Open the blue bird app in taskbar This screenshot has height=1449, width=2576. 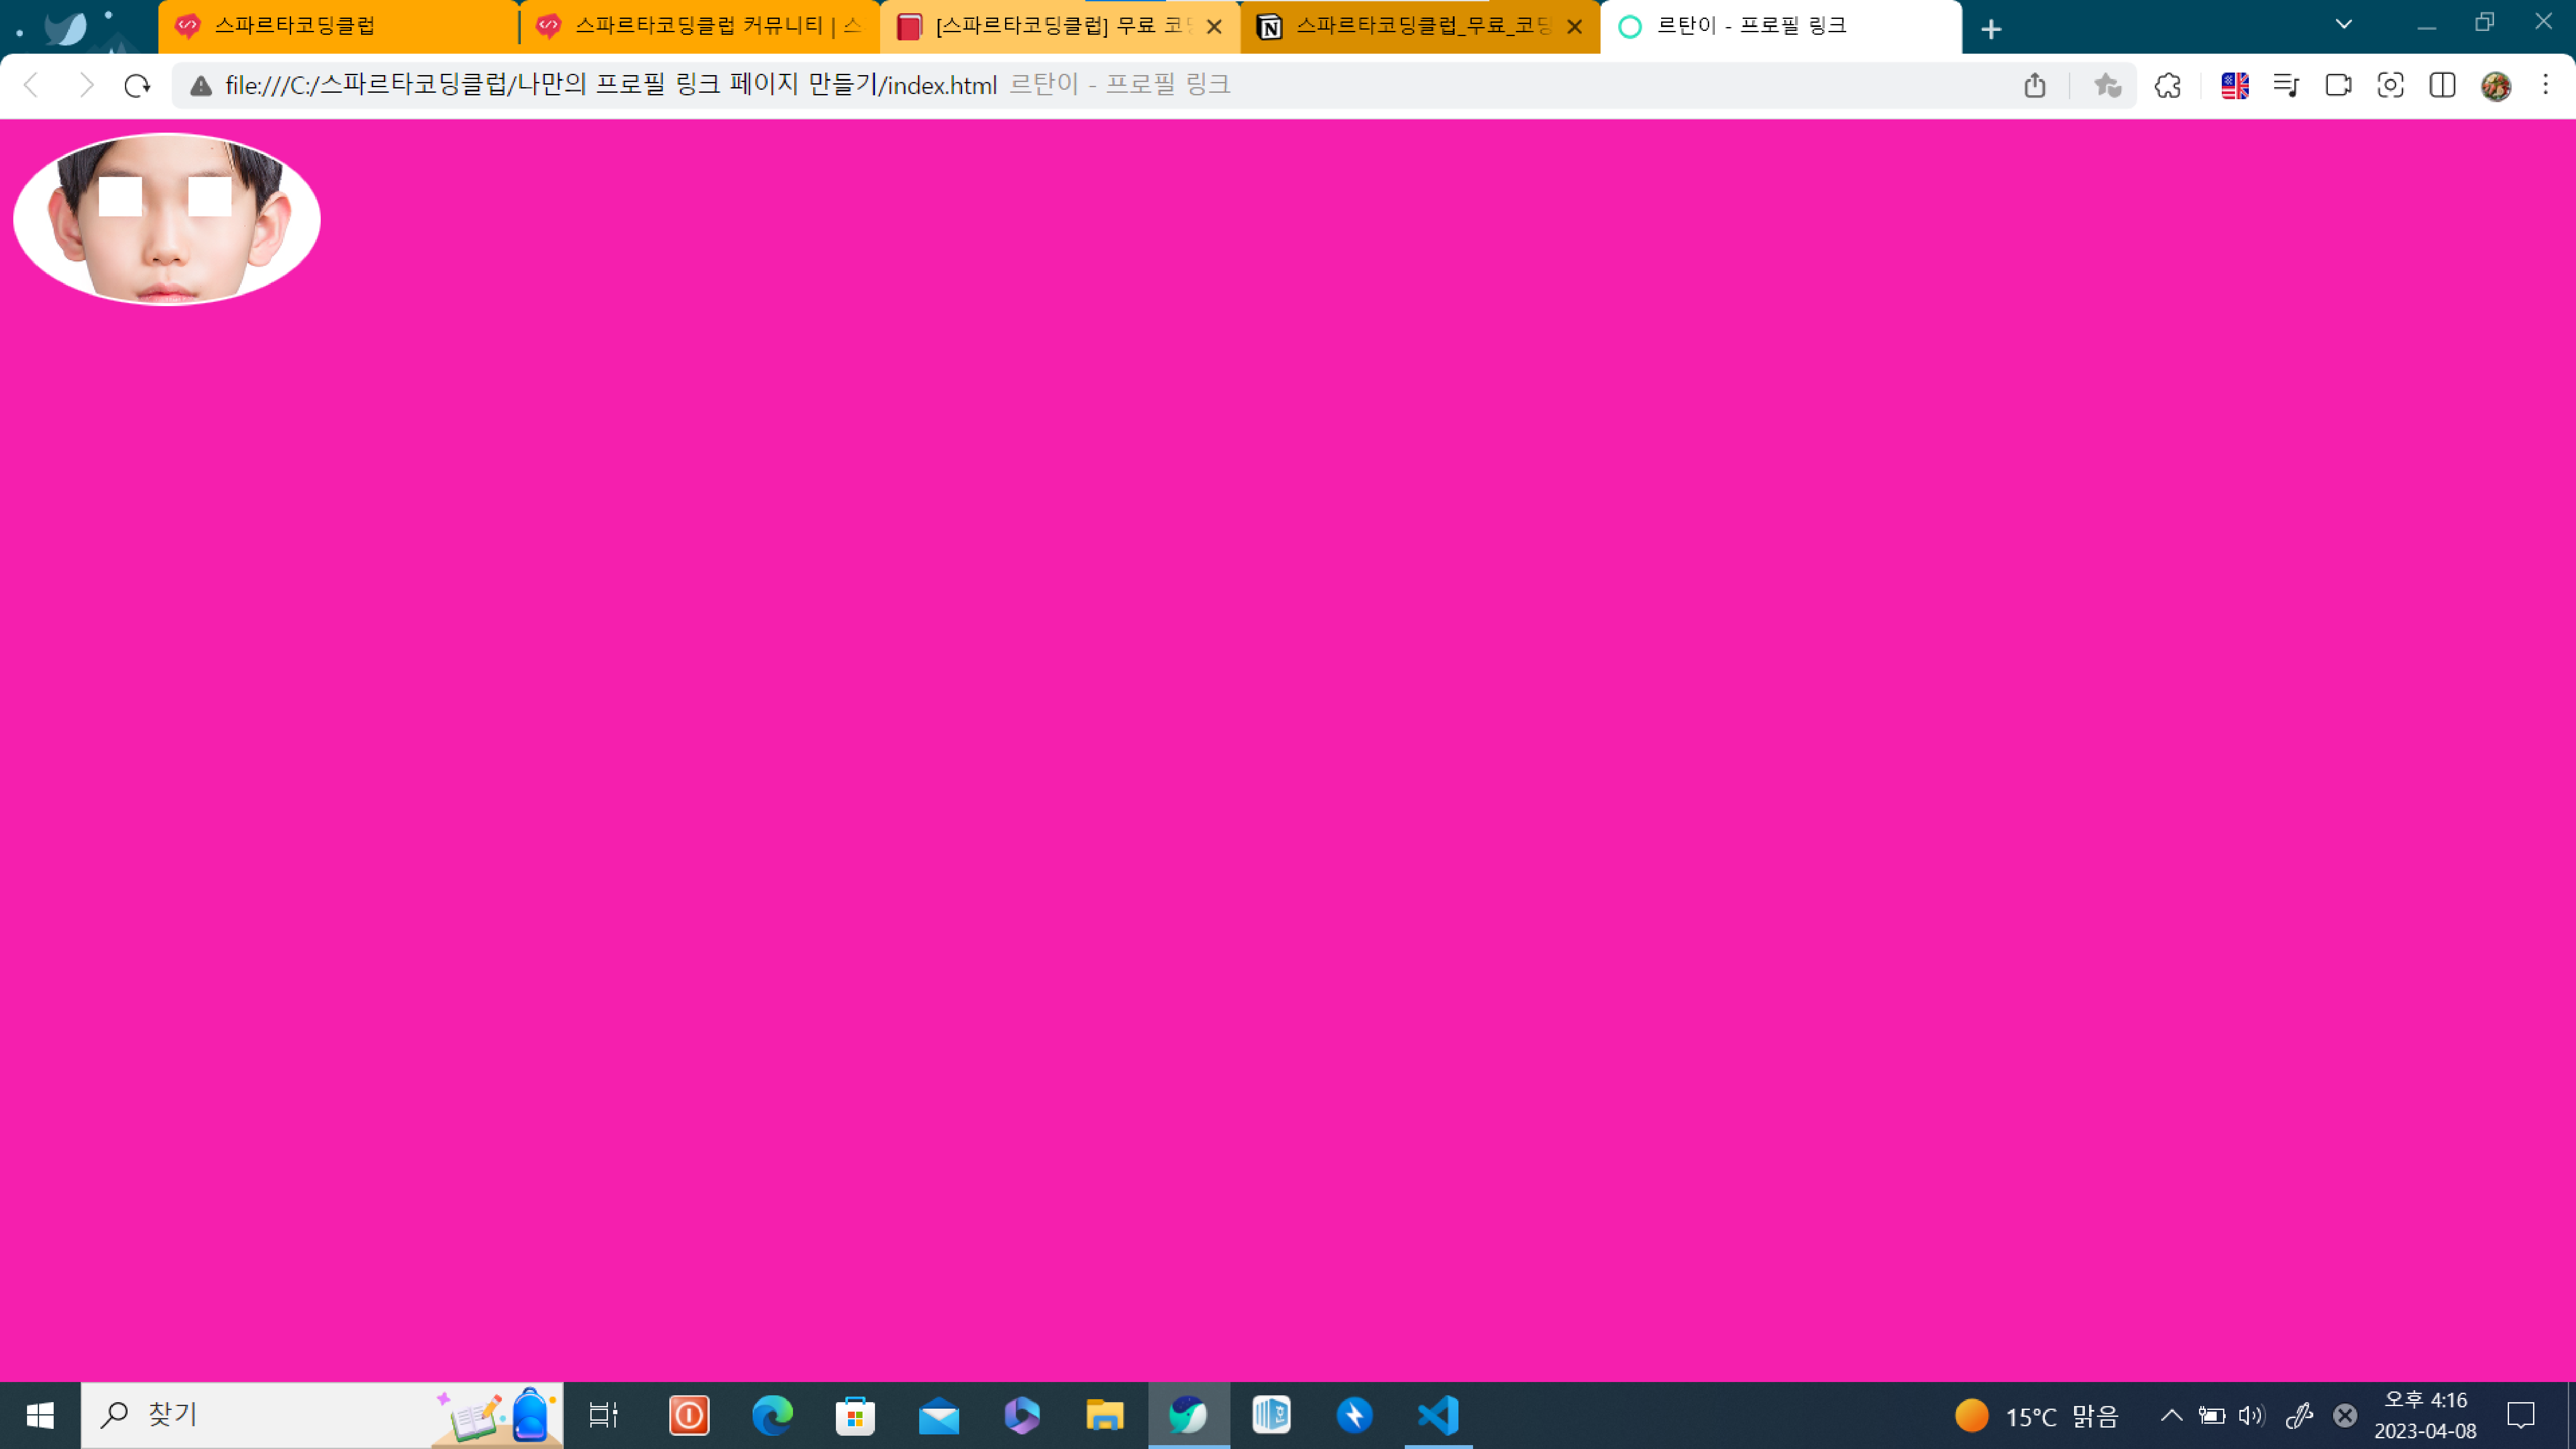[x=1355, y=1415]
